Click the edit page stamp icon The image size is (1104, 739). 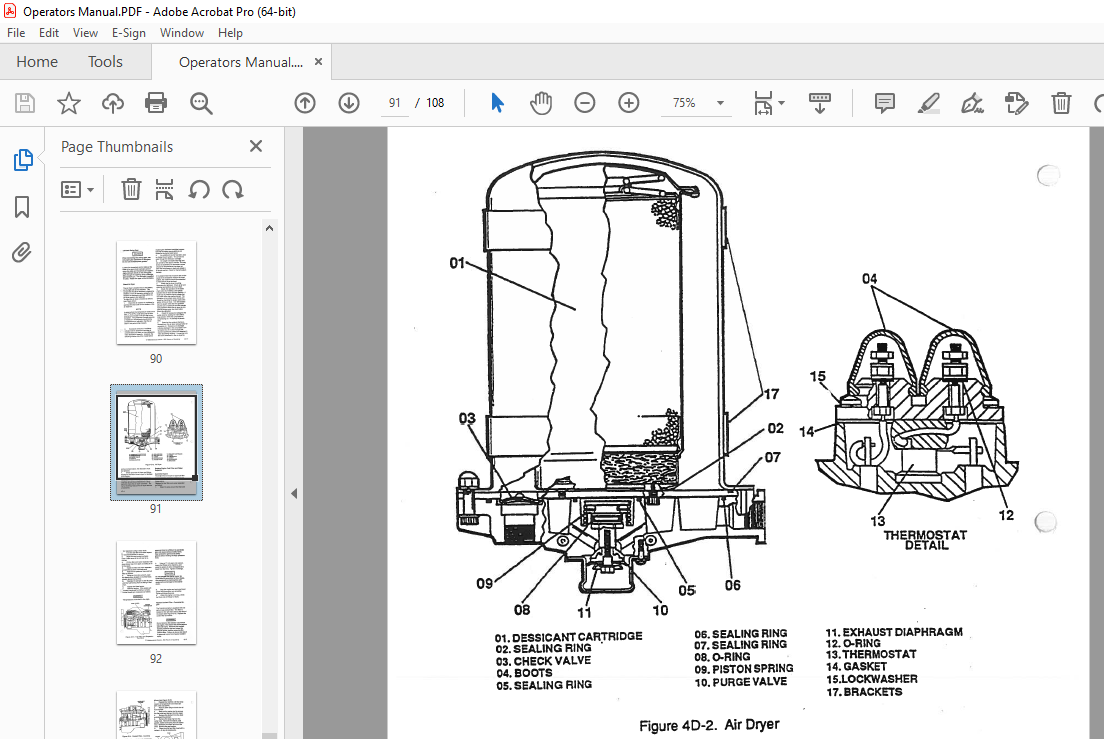click(x=1017, y=103)
